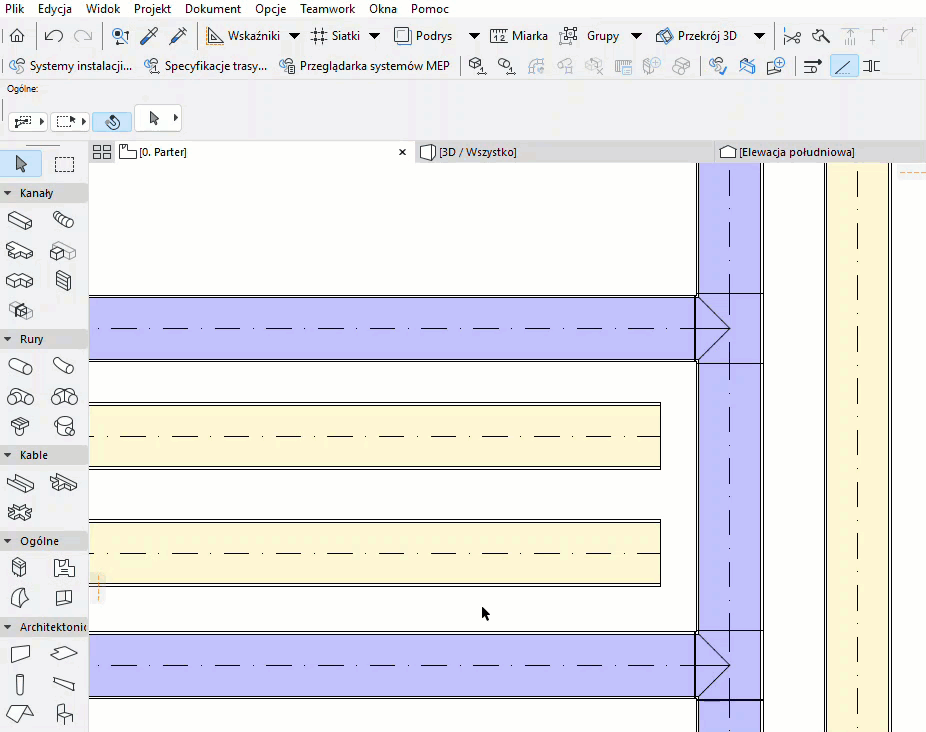Viewport: 926px width, 732px height.
Task: Toggle the highlighted line routing option
Action: coord(844,66)
